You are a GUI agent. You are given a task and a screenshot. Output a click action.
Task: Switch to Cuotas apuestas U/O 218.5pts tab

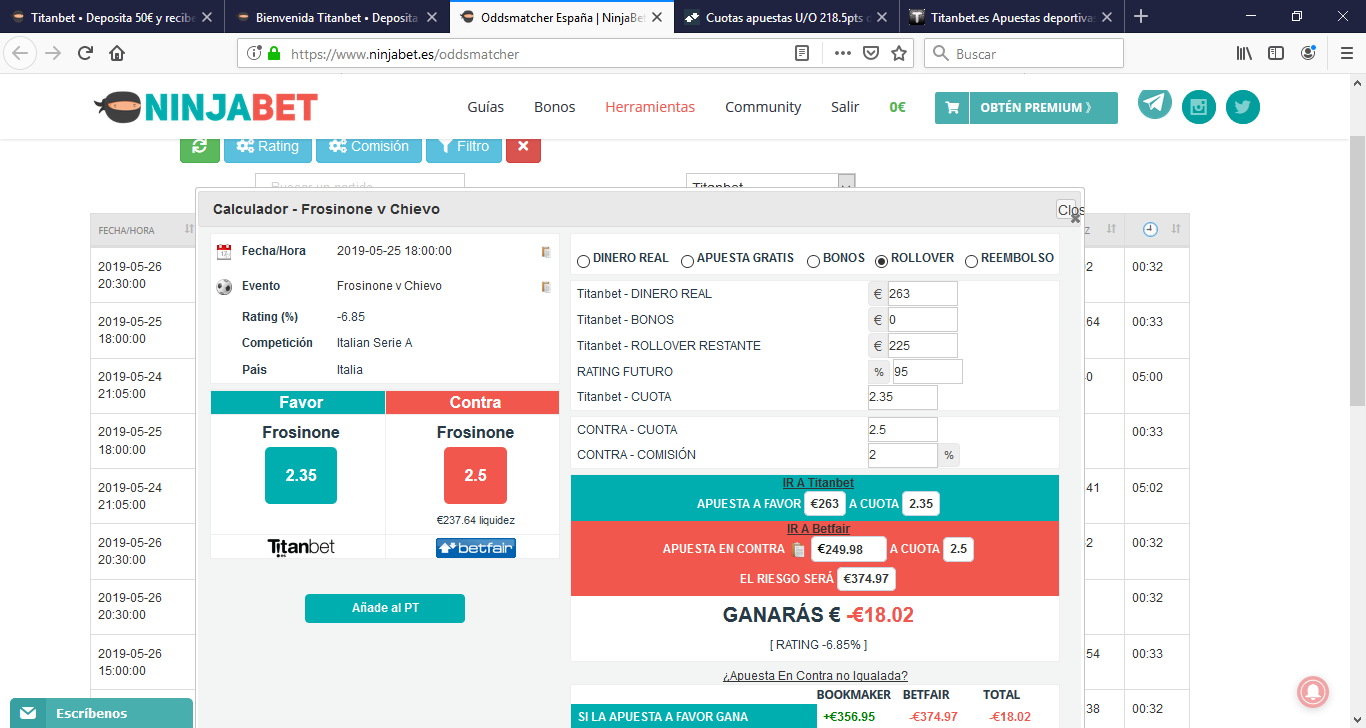pyautogui.click(x=787, y=17)
